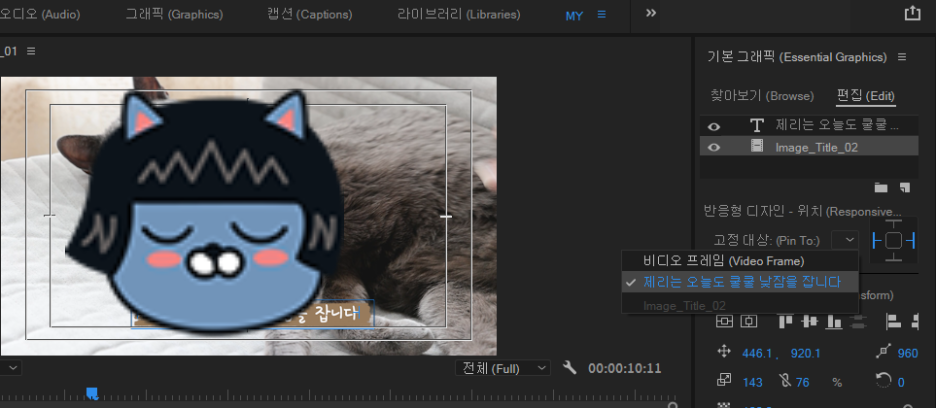
Task: Click the Align Vertical Center icon
Action: click(x=809, y=321)
